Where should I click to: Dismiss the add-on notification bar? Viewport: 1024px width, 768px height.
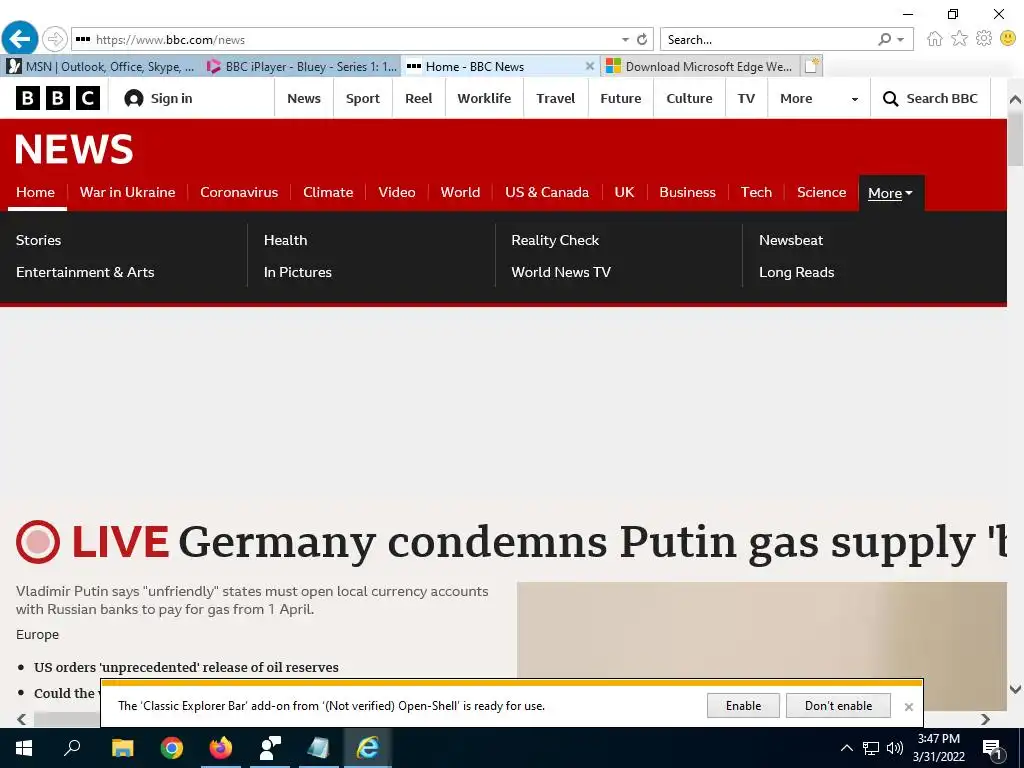coord(908,707)
